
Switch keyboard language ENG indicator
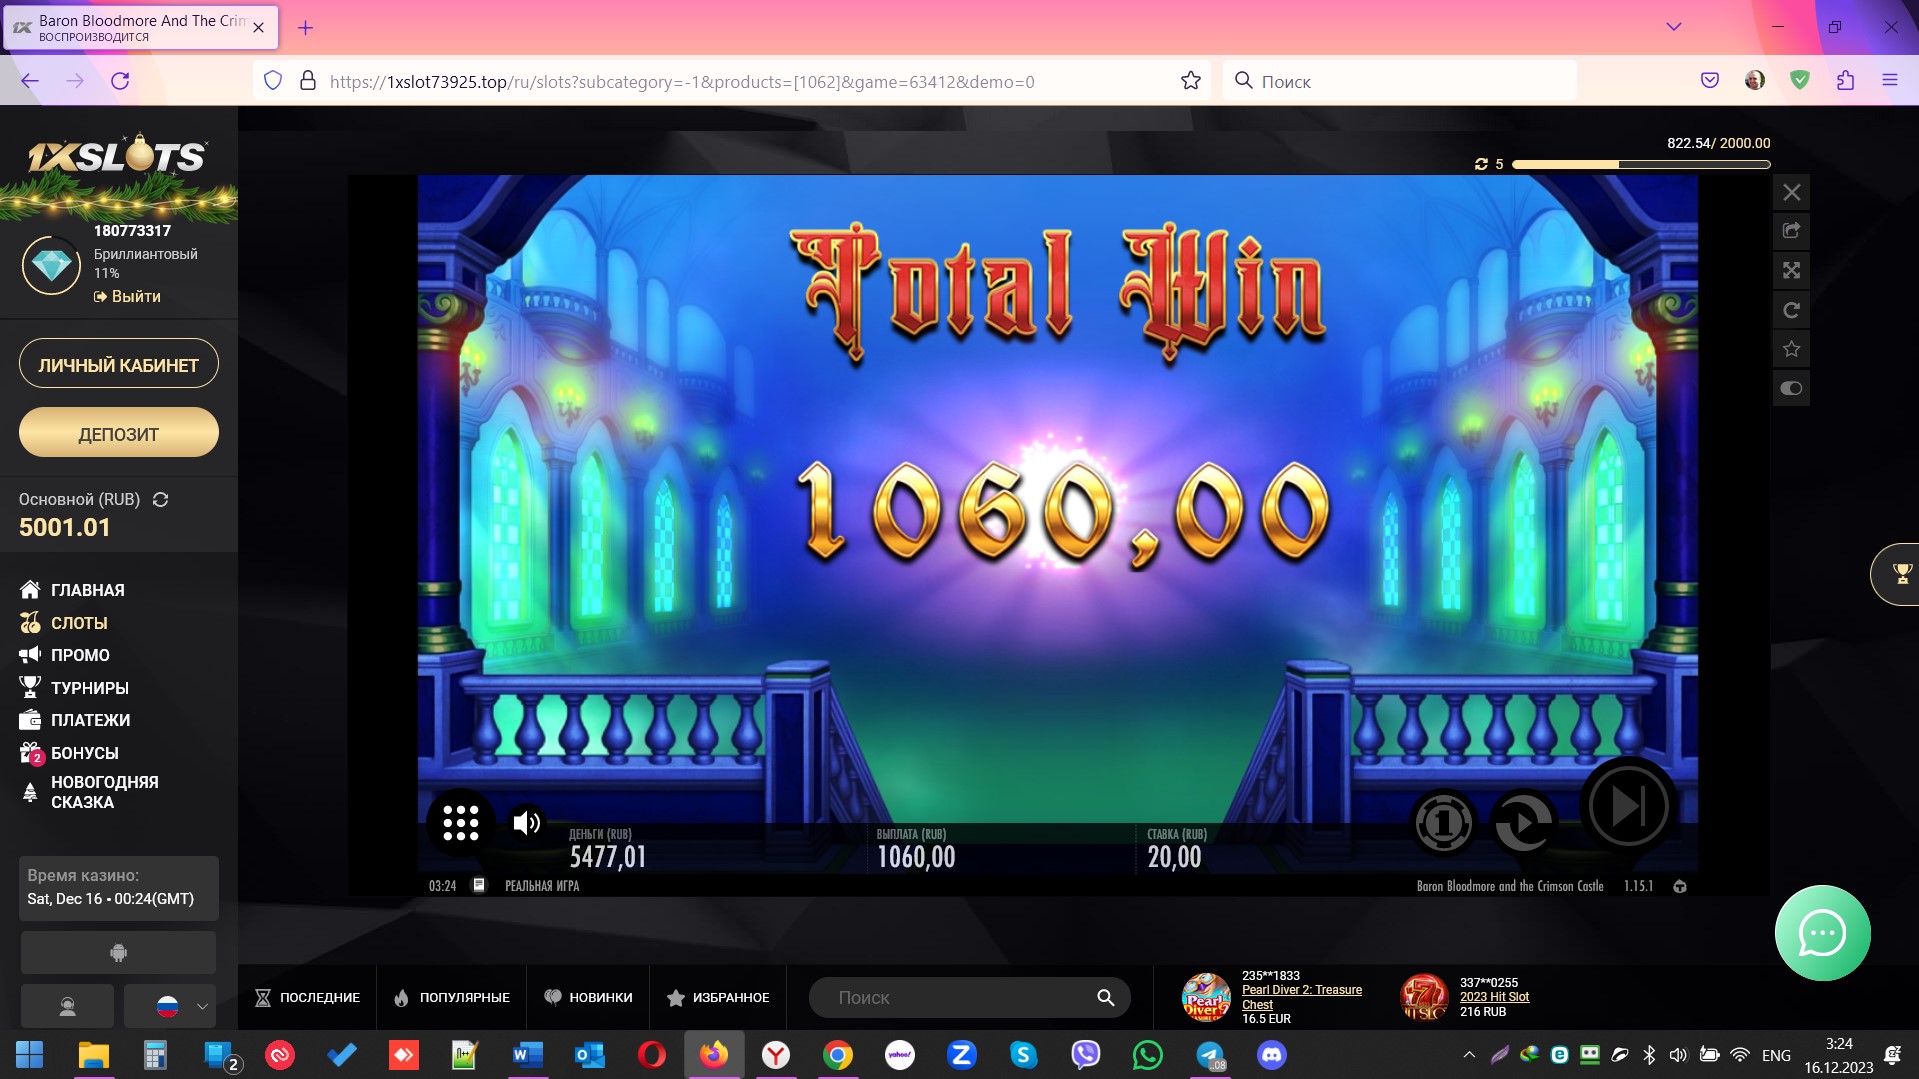click(1776, 1055)
